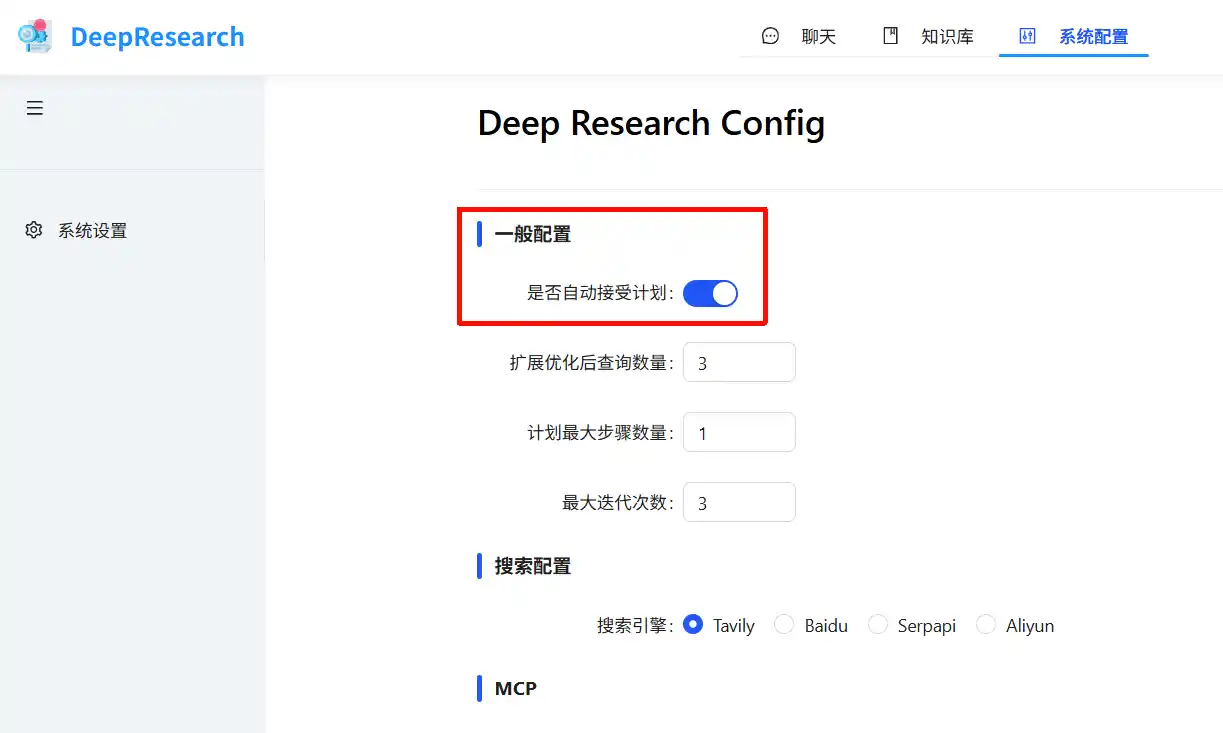Click the gear icon next to 系统设置
Screen dimensions: 1223x733
tap(33, 229)
